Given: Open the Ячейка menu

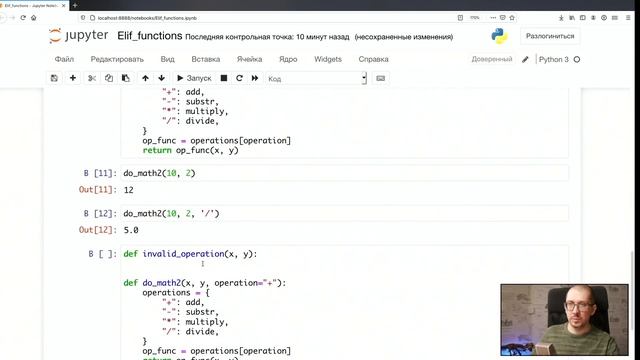Looking at the screenshot, I should point(249,59).
